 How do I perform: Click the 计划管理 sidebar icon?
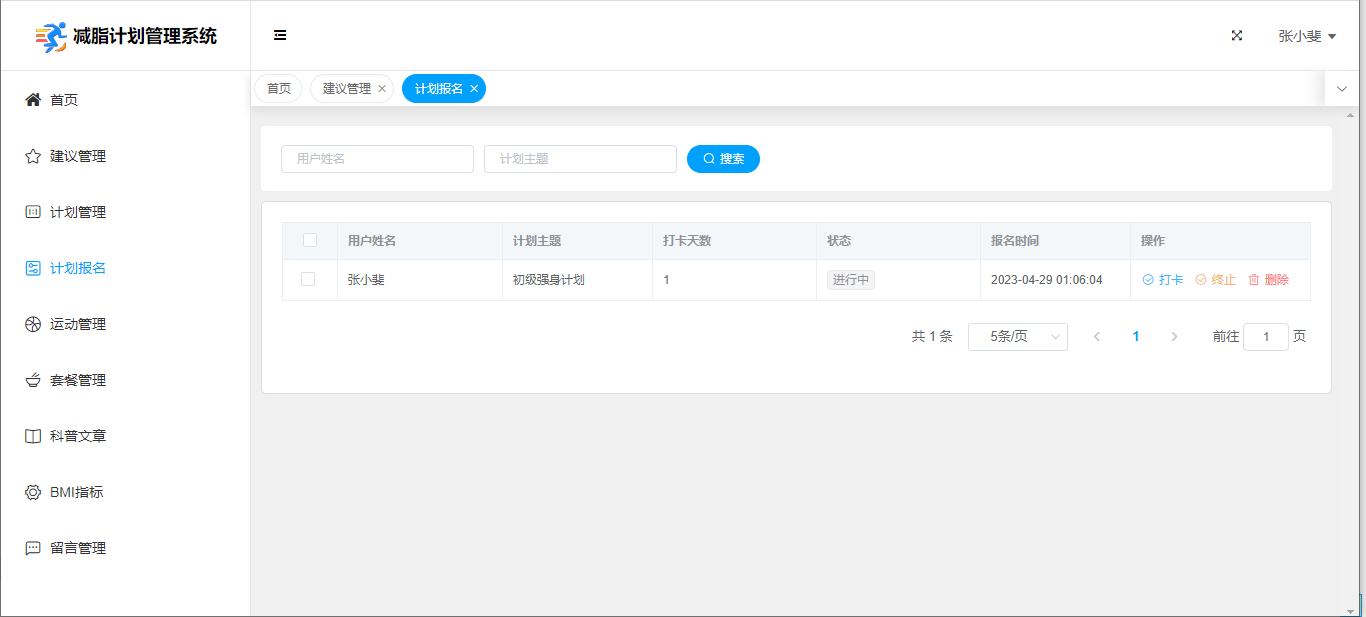[x=33, y=212]
